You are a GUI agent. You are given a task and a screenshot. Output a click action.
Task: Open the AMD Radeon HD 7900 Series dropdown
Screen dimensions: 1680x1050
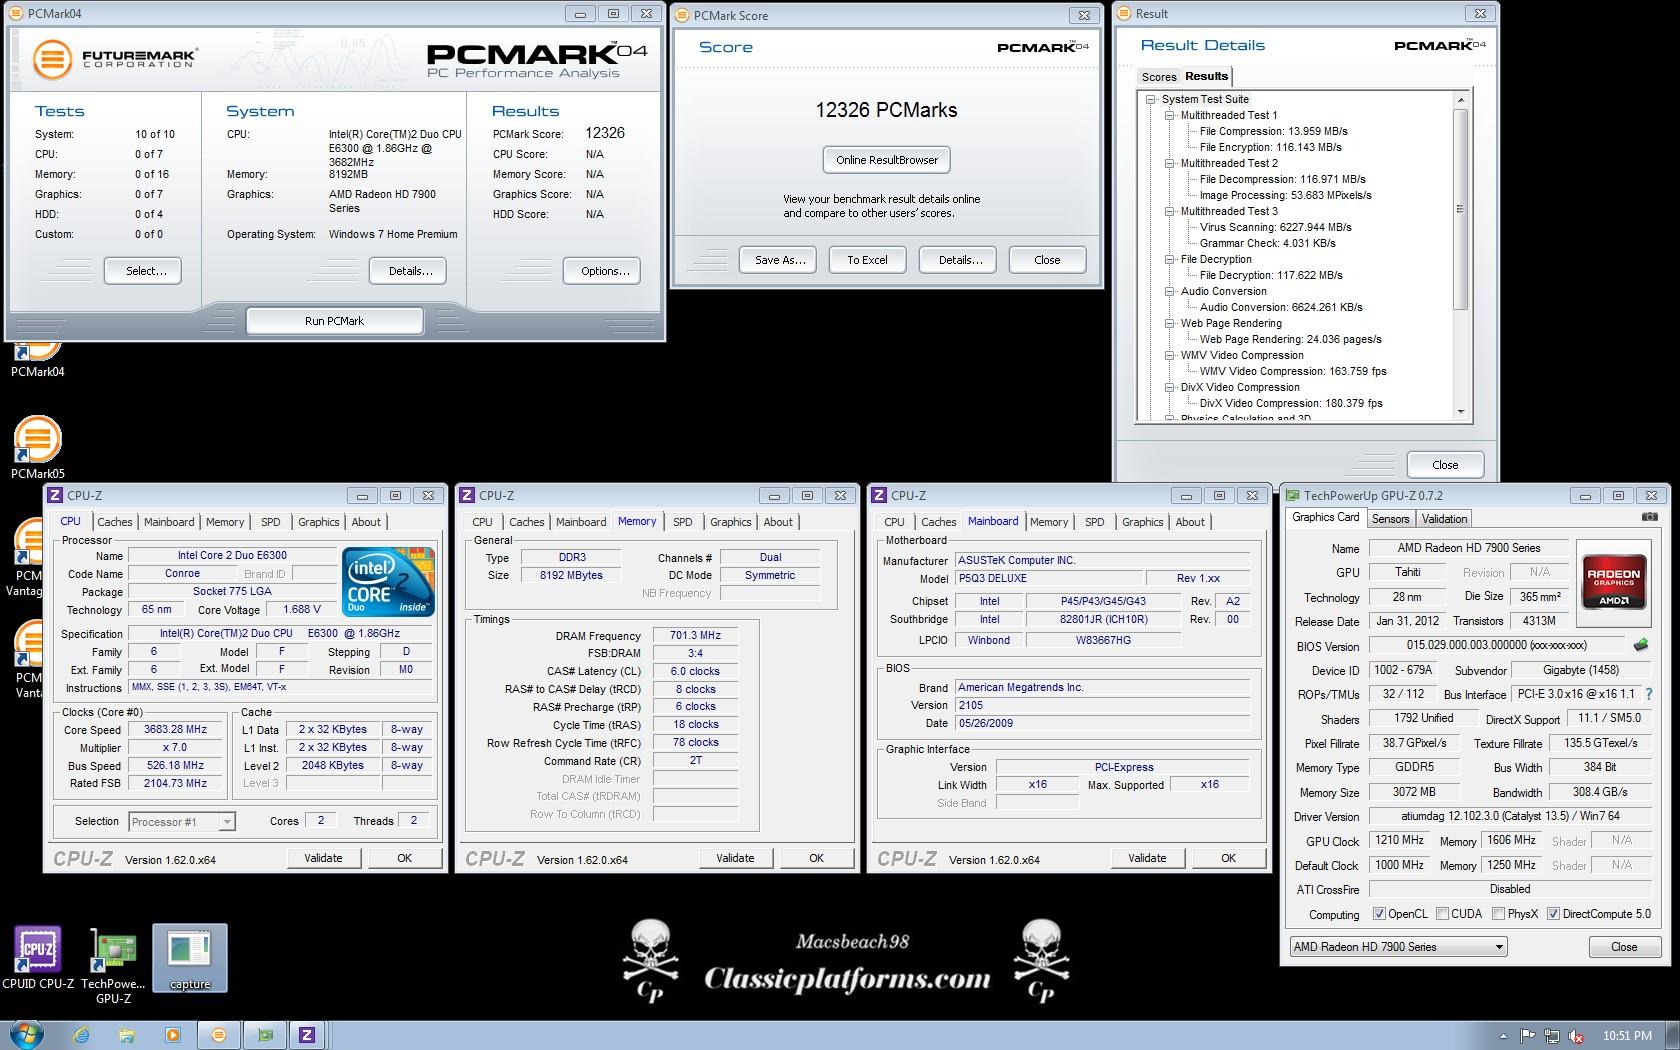[x=1398, y=946]
